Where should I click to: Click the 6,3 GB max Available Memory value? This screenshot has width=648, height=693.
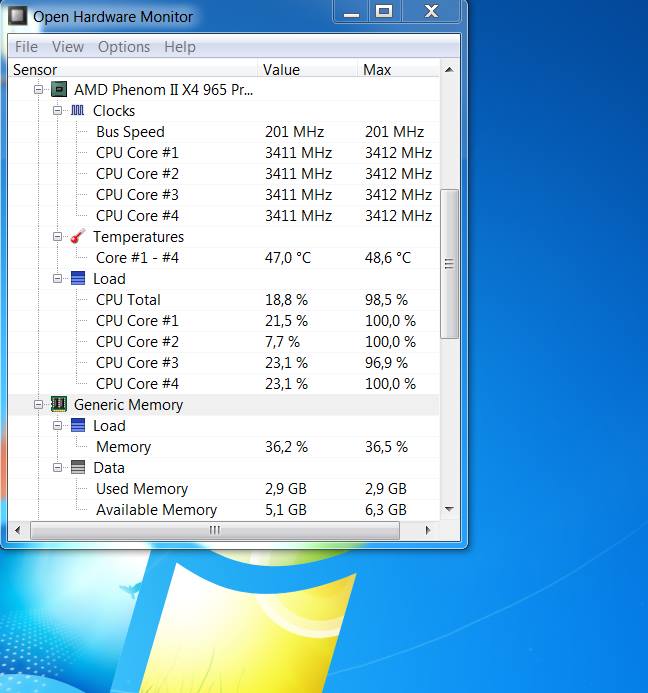click(385, 510)
